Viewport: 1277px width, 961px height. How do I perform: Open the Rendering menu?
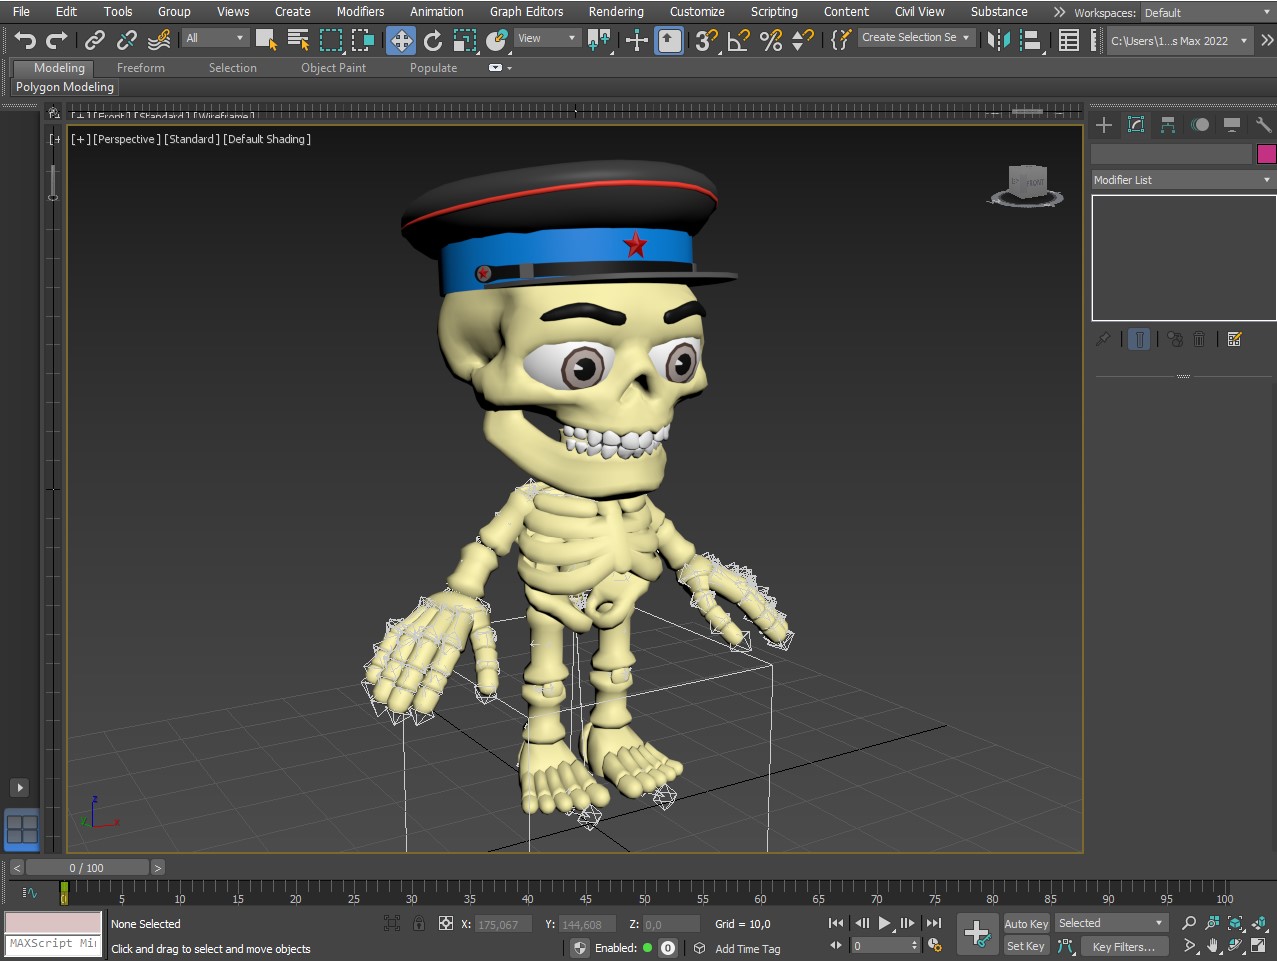[x=615, y=12]
